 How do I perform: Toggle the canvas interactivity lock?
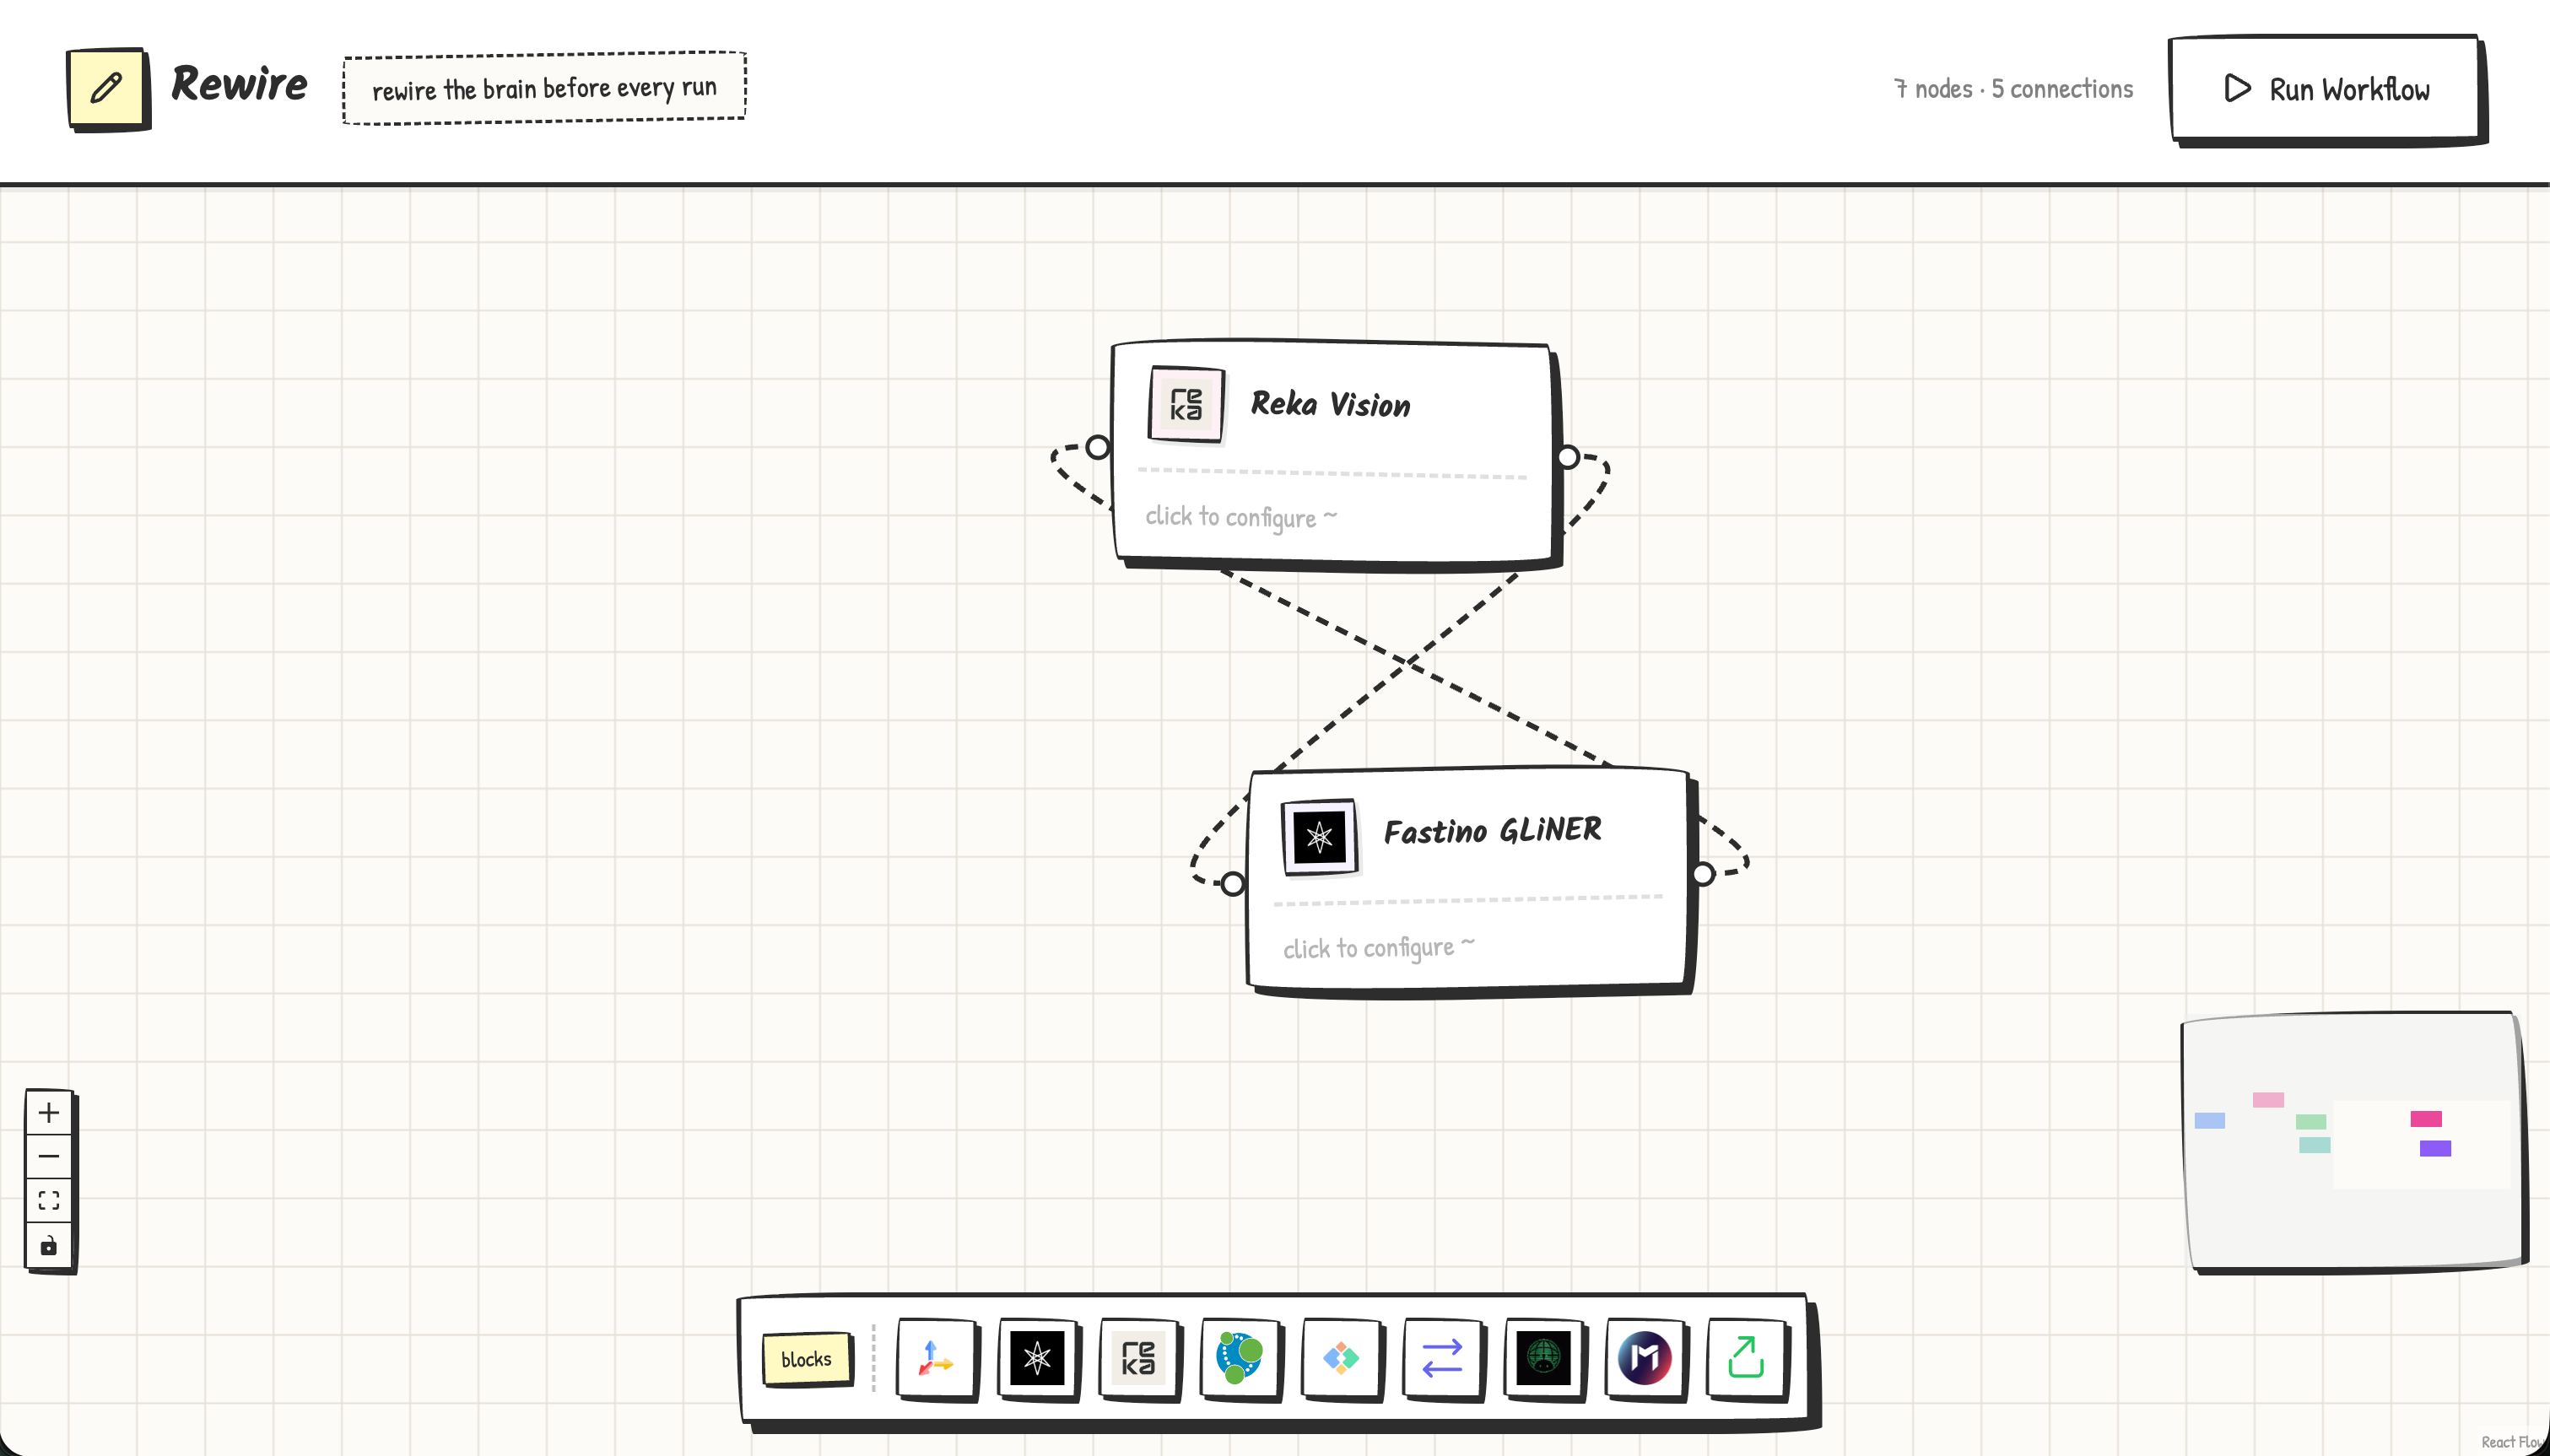click(x=48, y=1245)
